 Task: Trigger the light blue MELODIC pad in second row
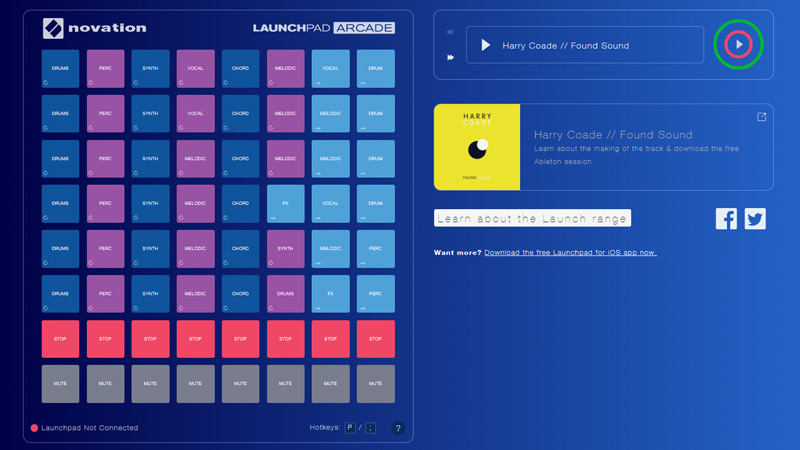coord(331,113)
